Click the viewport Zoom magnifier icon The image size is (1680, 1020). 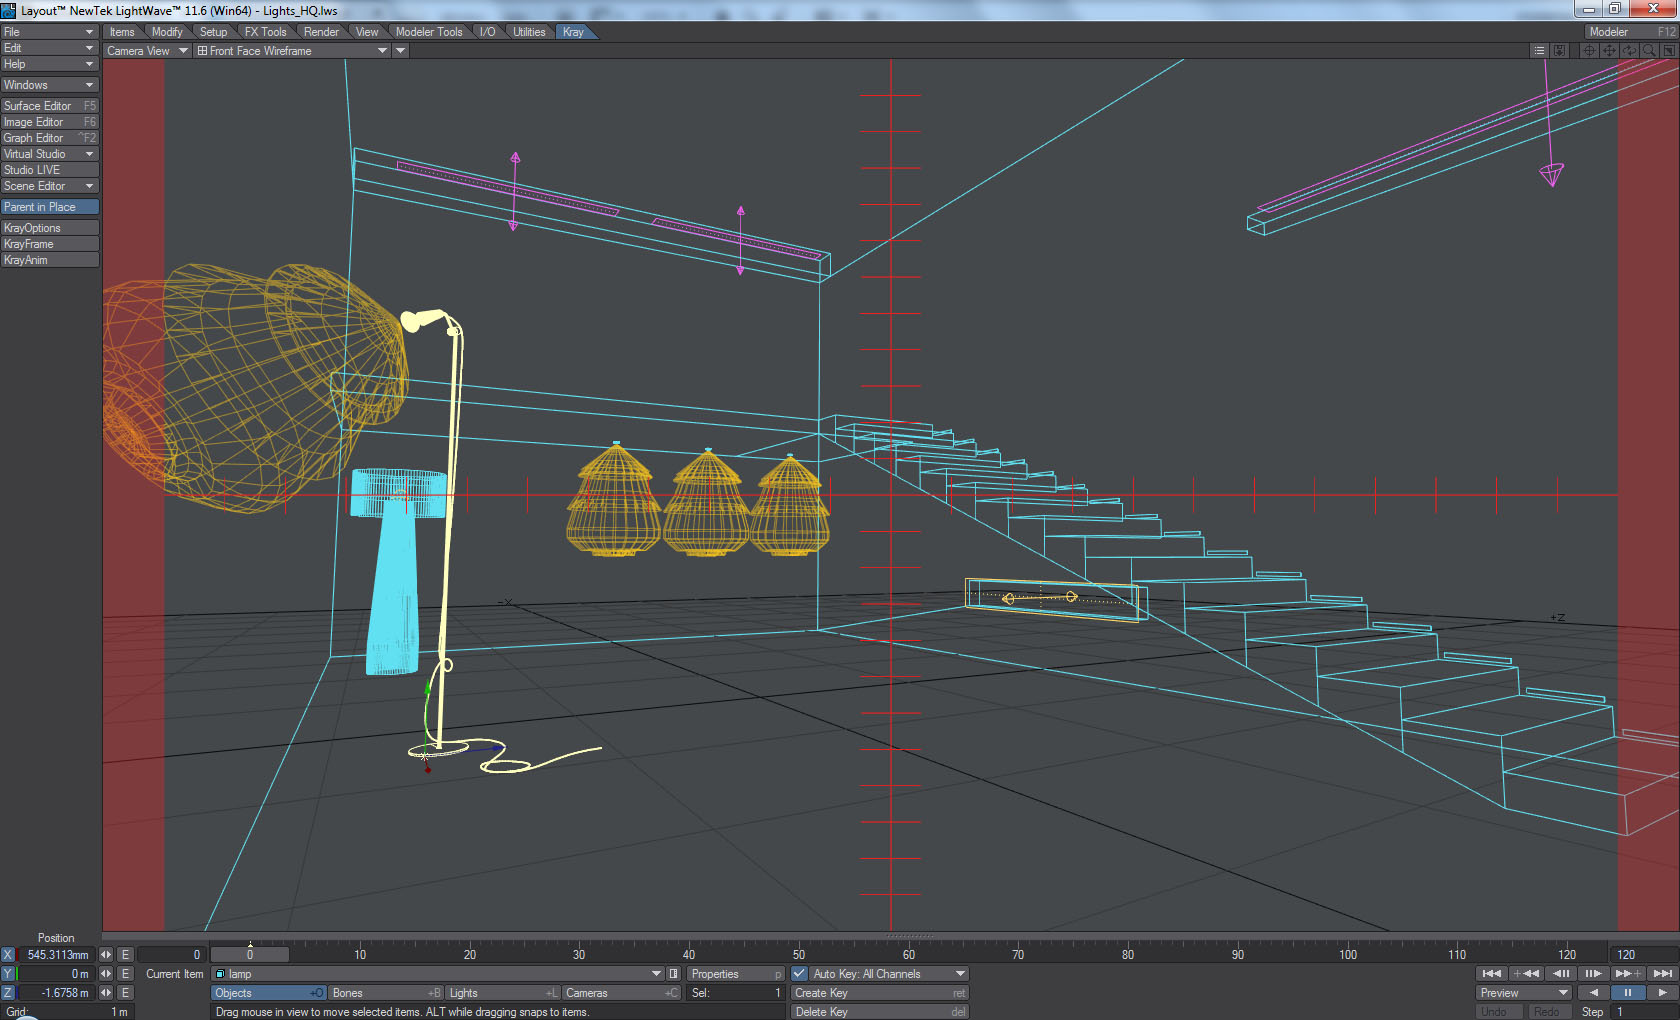click(x=1649, y=51)
